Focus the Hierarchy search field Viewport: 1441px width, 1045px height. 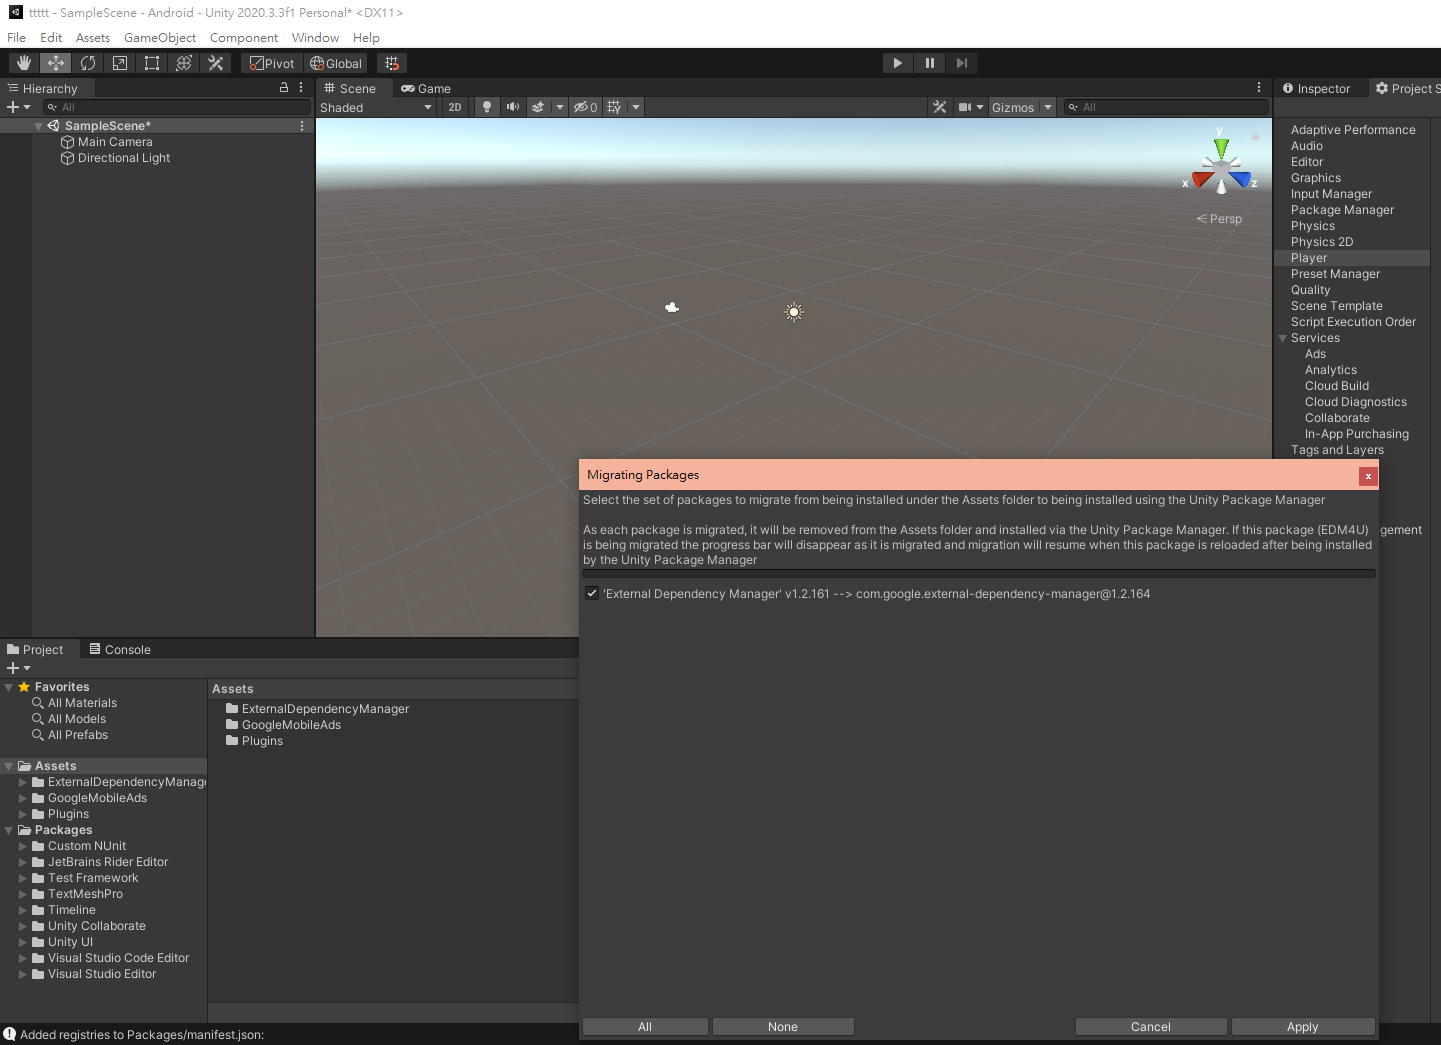(x=177, y=107)
